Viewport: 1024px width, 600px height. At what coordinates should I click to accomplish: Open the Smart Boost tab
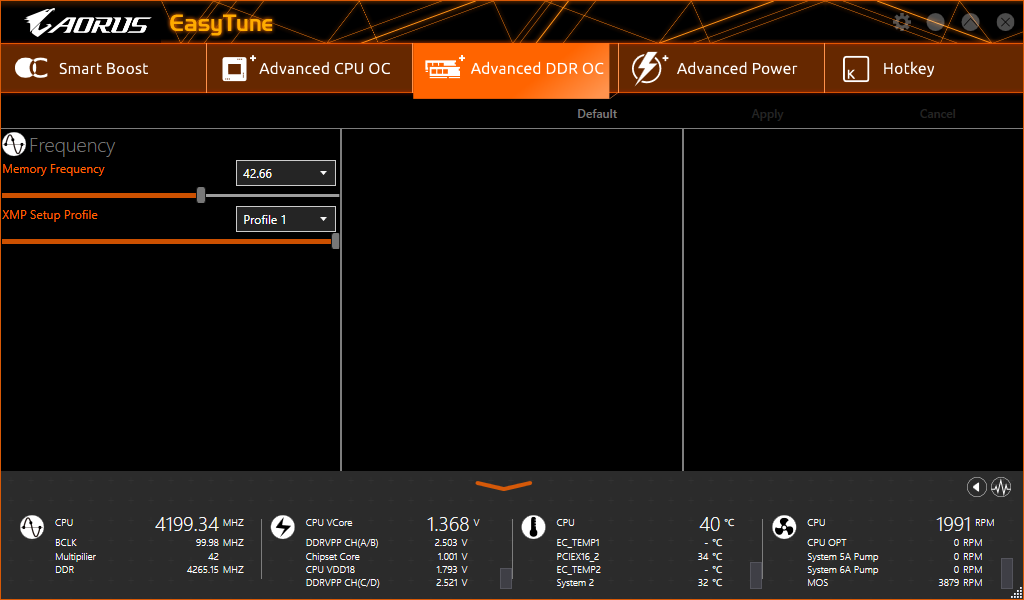click(103, 69)
